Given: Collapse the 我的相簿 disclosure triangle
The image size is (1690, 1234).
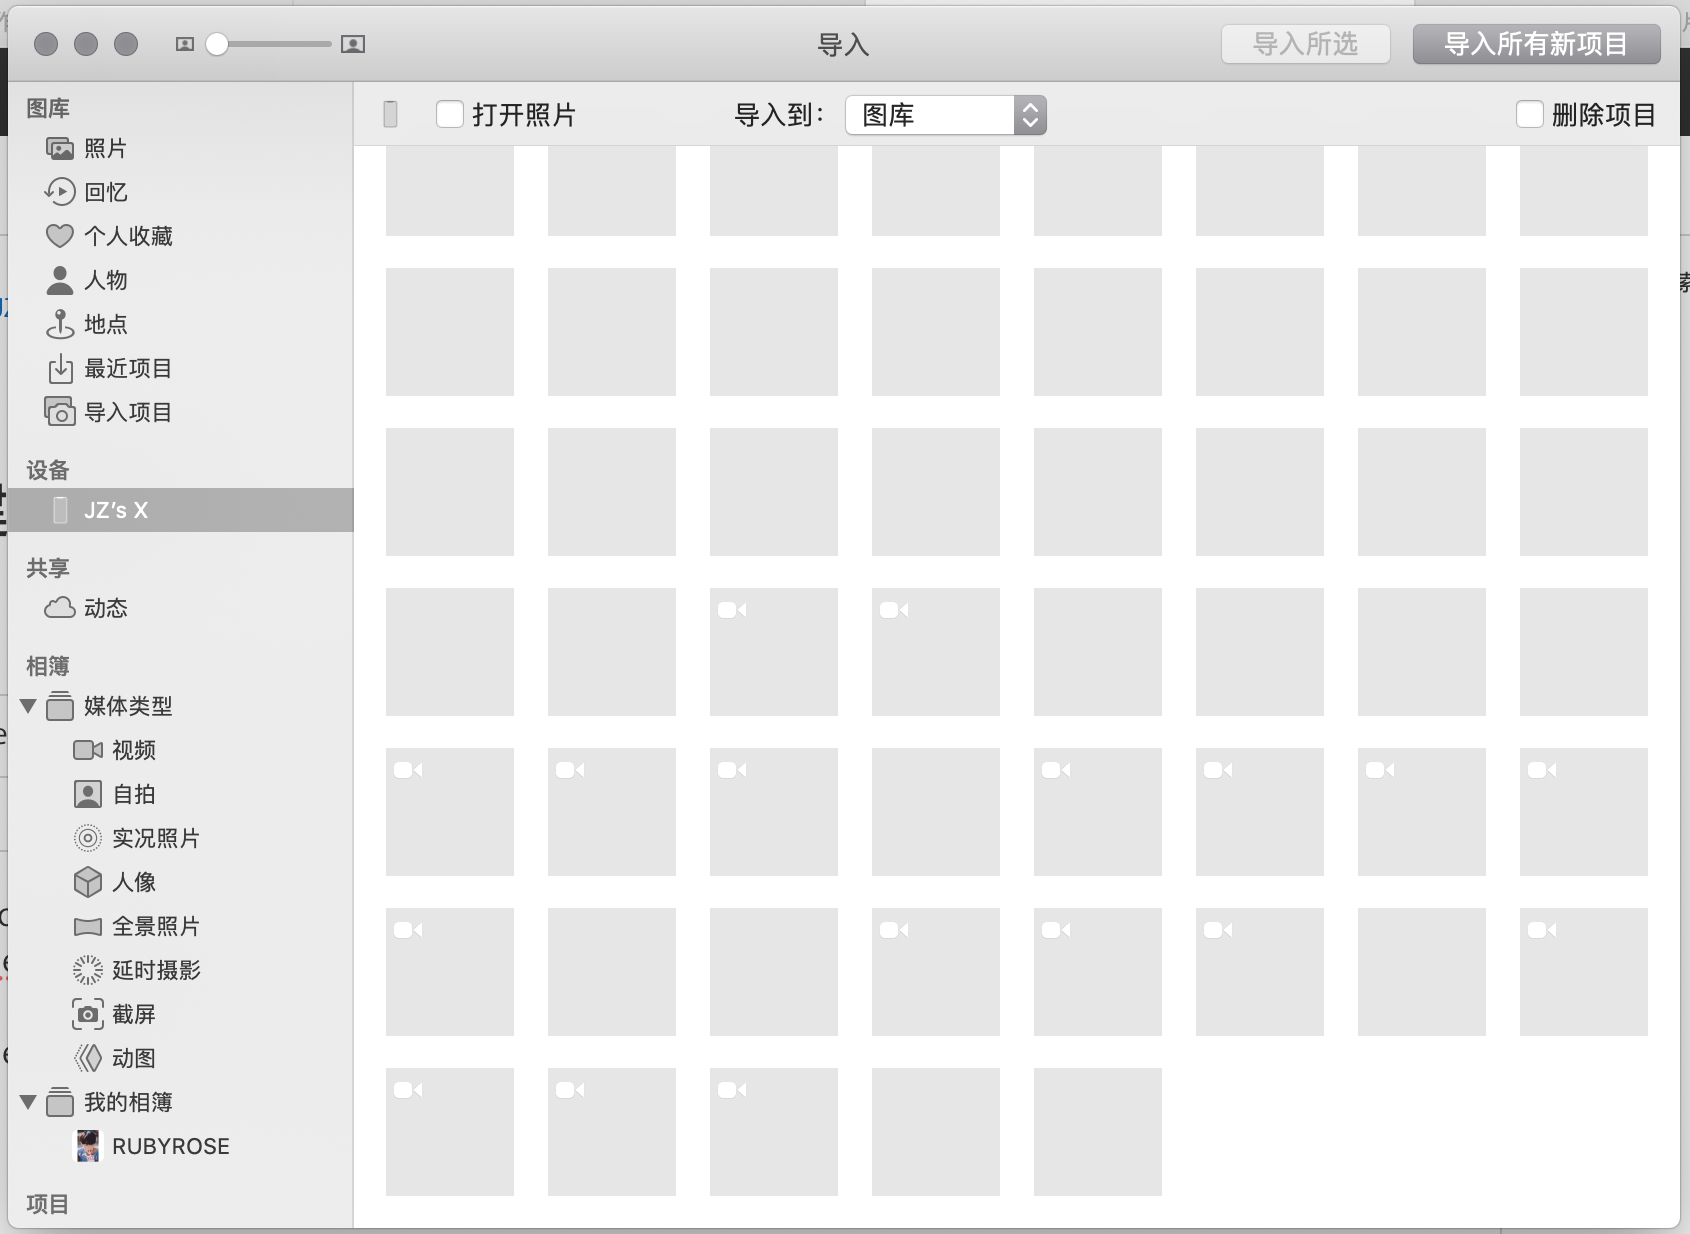Looking at the screenshot, I should point(28,1102).
